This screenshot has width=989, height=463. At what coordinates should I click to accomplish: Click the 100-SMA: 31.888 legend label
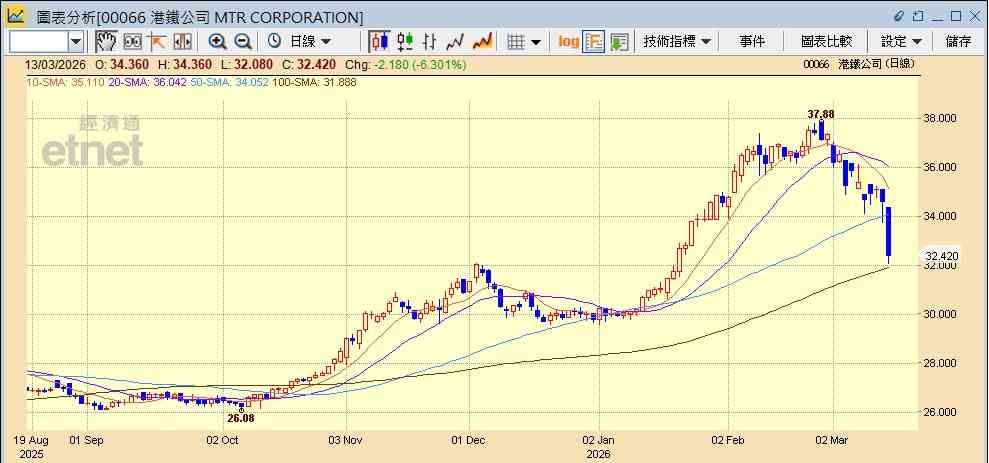[313, 82]
